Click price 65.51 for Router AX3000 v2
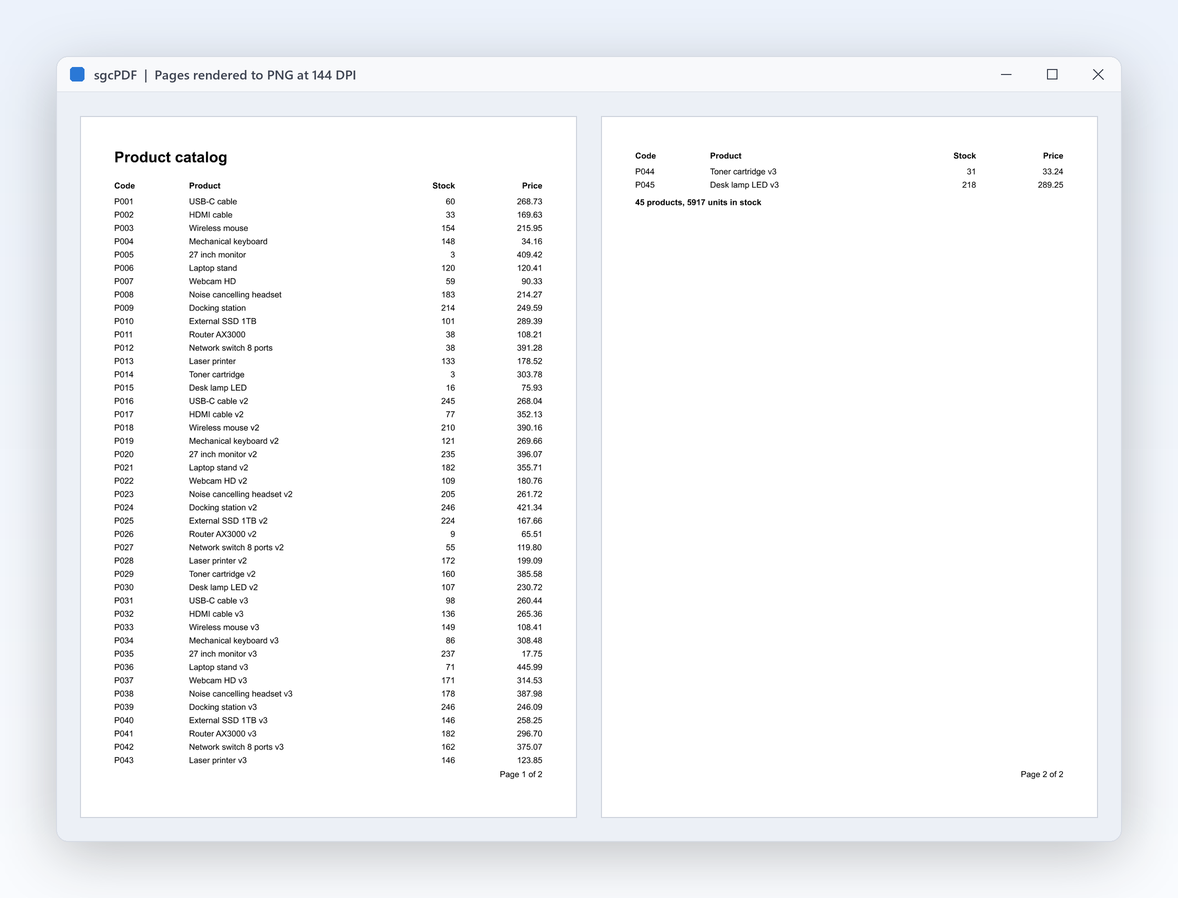This screenshot has height=898, width=1178. coord(532,534)
